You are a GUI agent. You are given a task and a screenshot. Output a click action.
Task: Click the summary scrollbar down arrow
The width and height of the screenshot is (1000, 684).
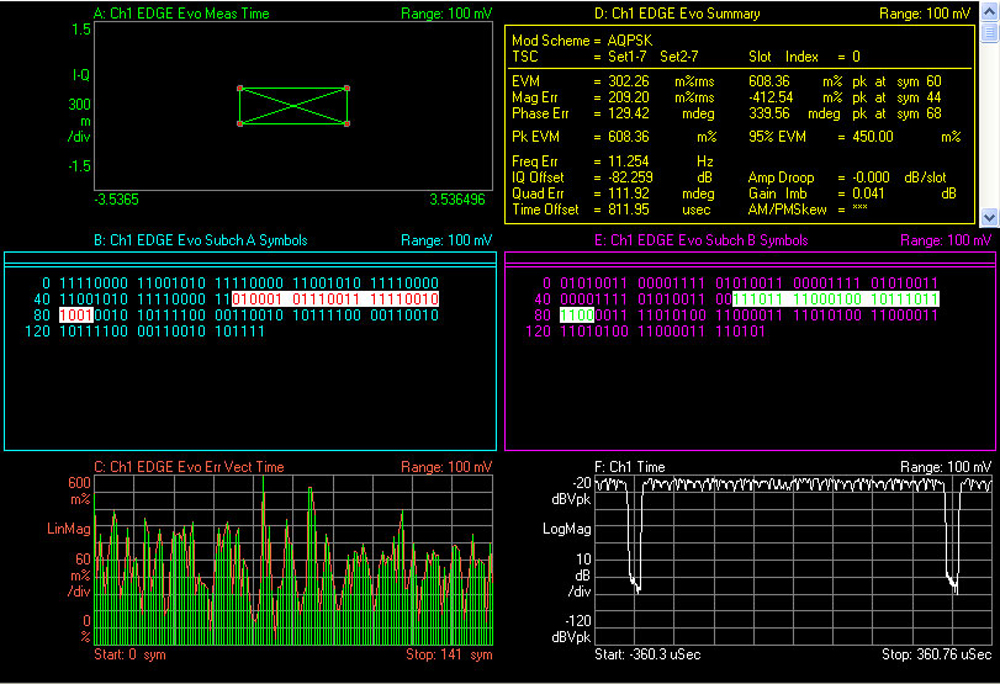point(990,216)
